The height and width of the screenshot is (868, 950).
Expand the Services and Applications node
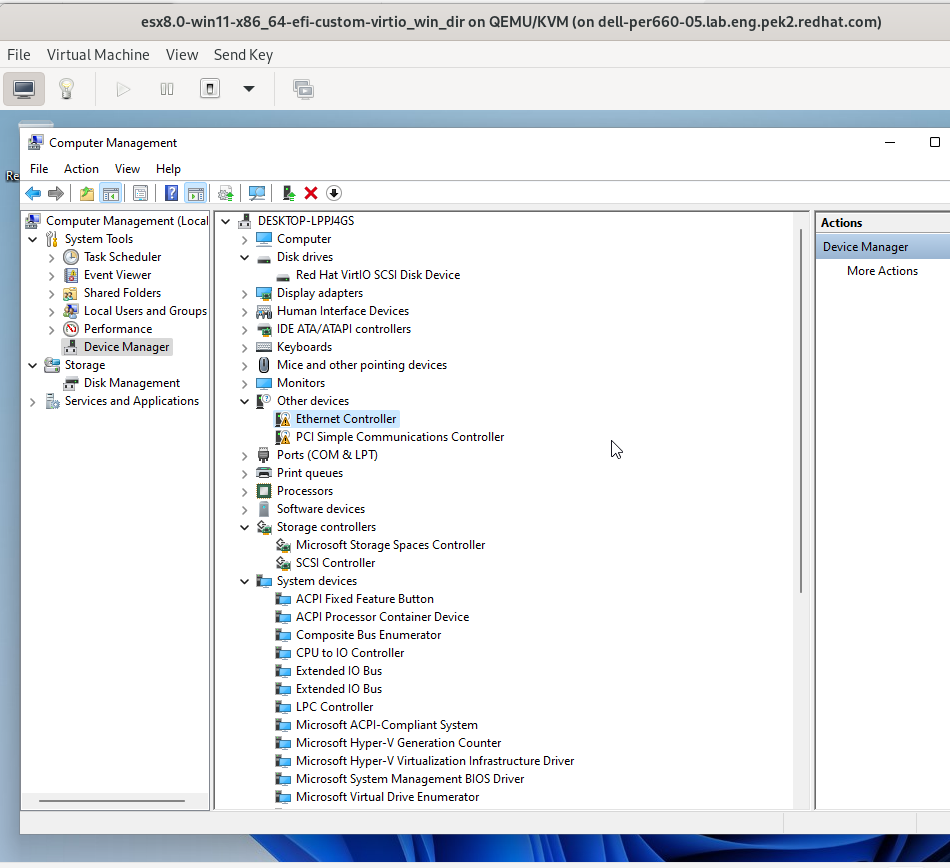pos(33,401)
